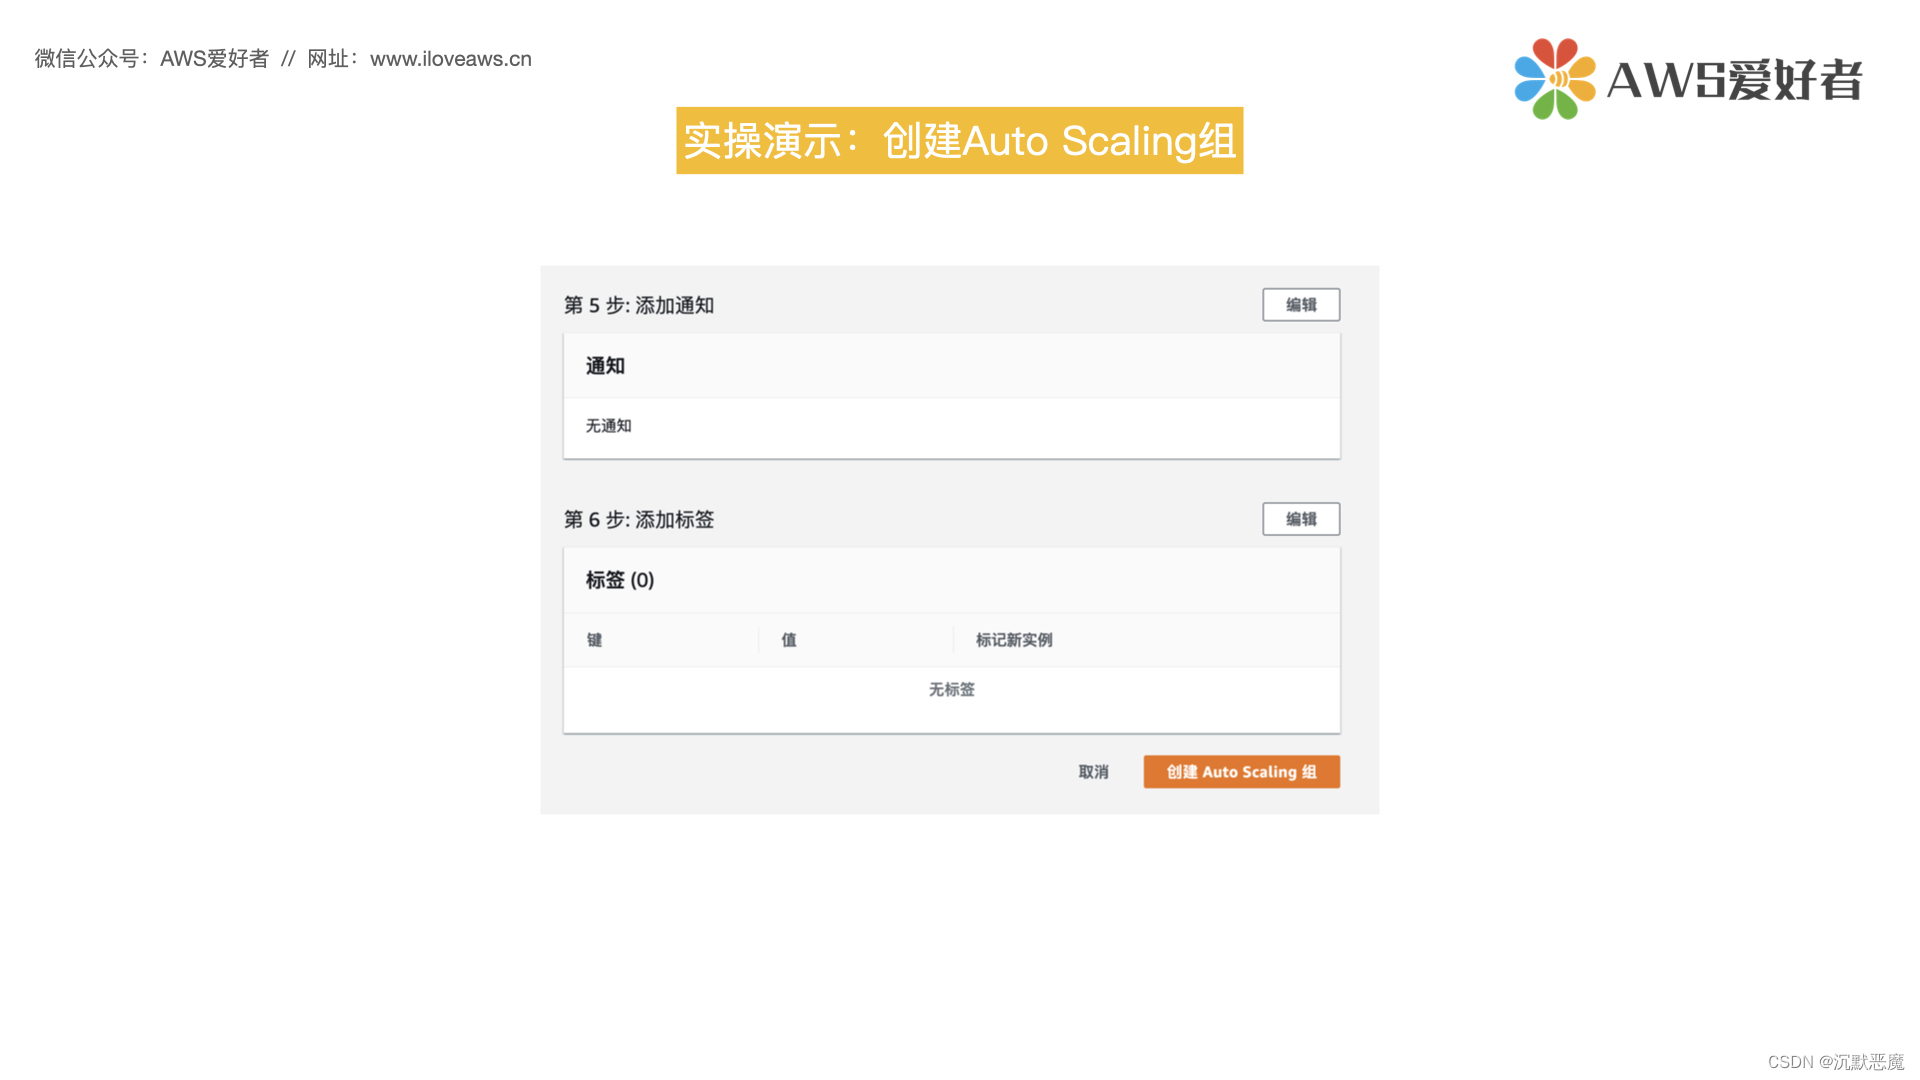Click the 通知 section heading
Image resolution: width=1920 pixels, height=1080 pixels.
click(605, 366)
